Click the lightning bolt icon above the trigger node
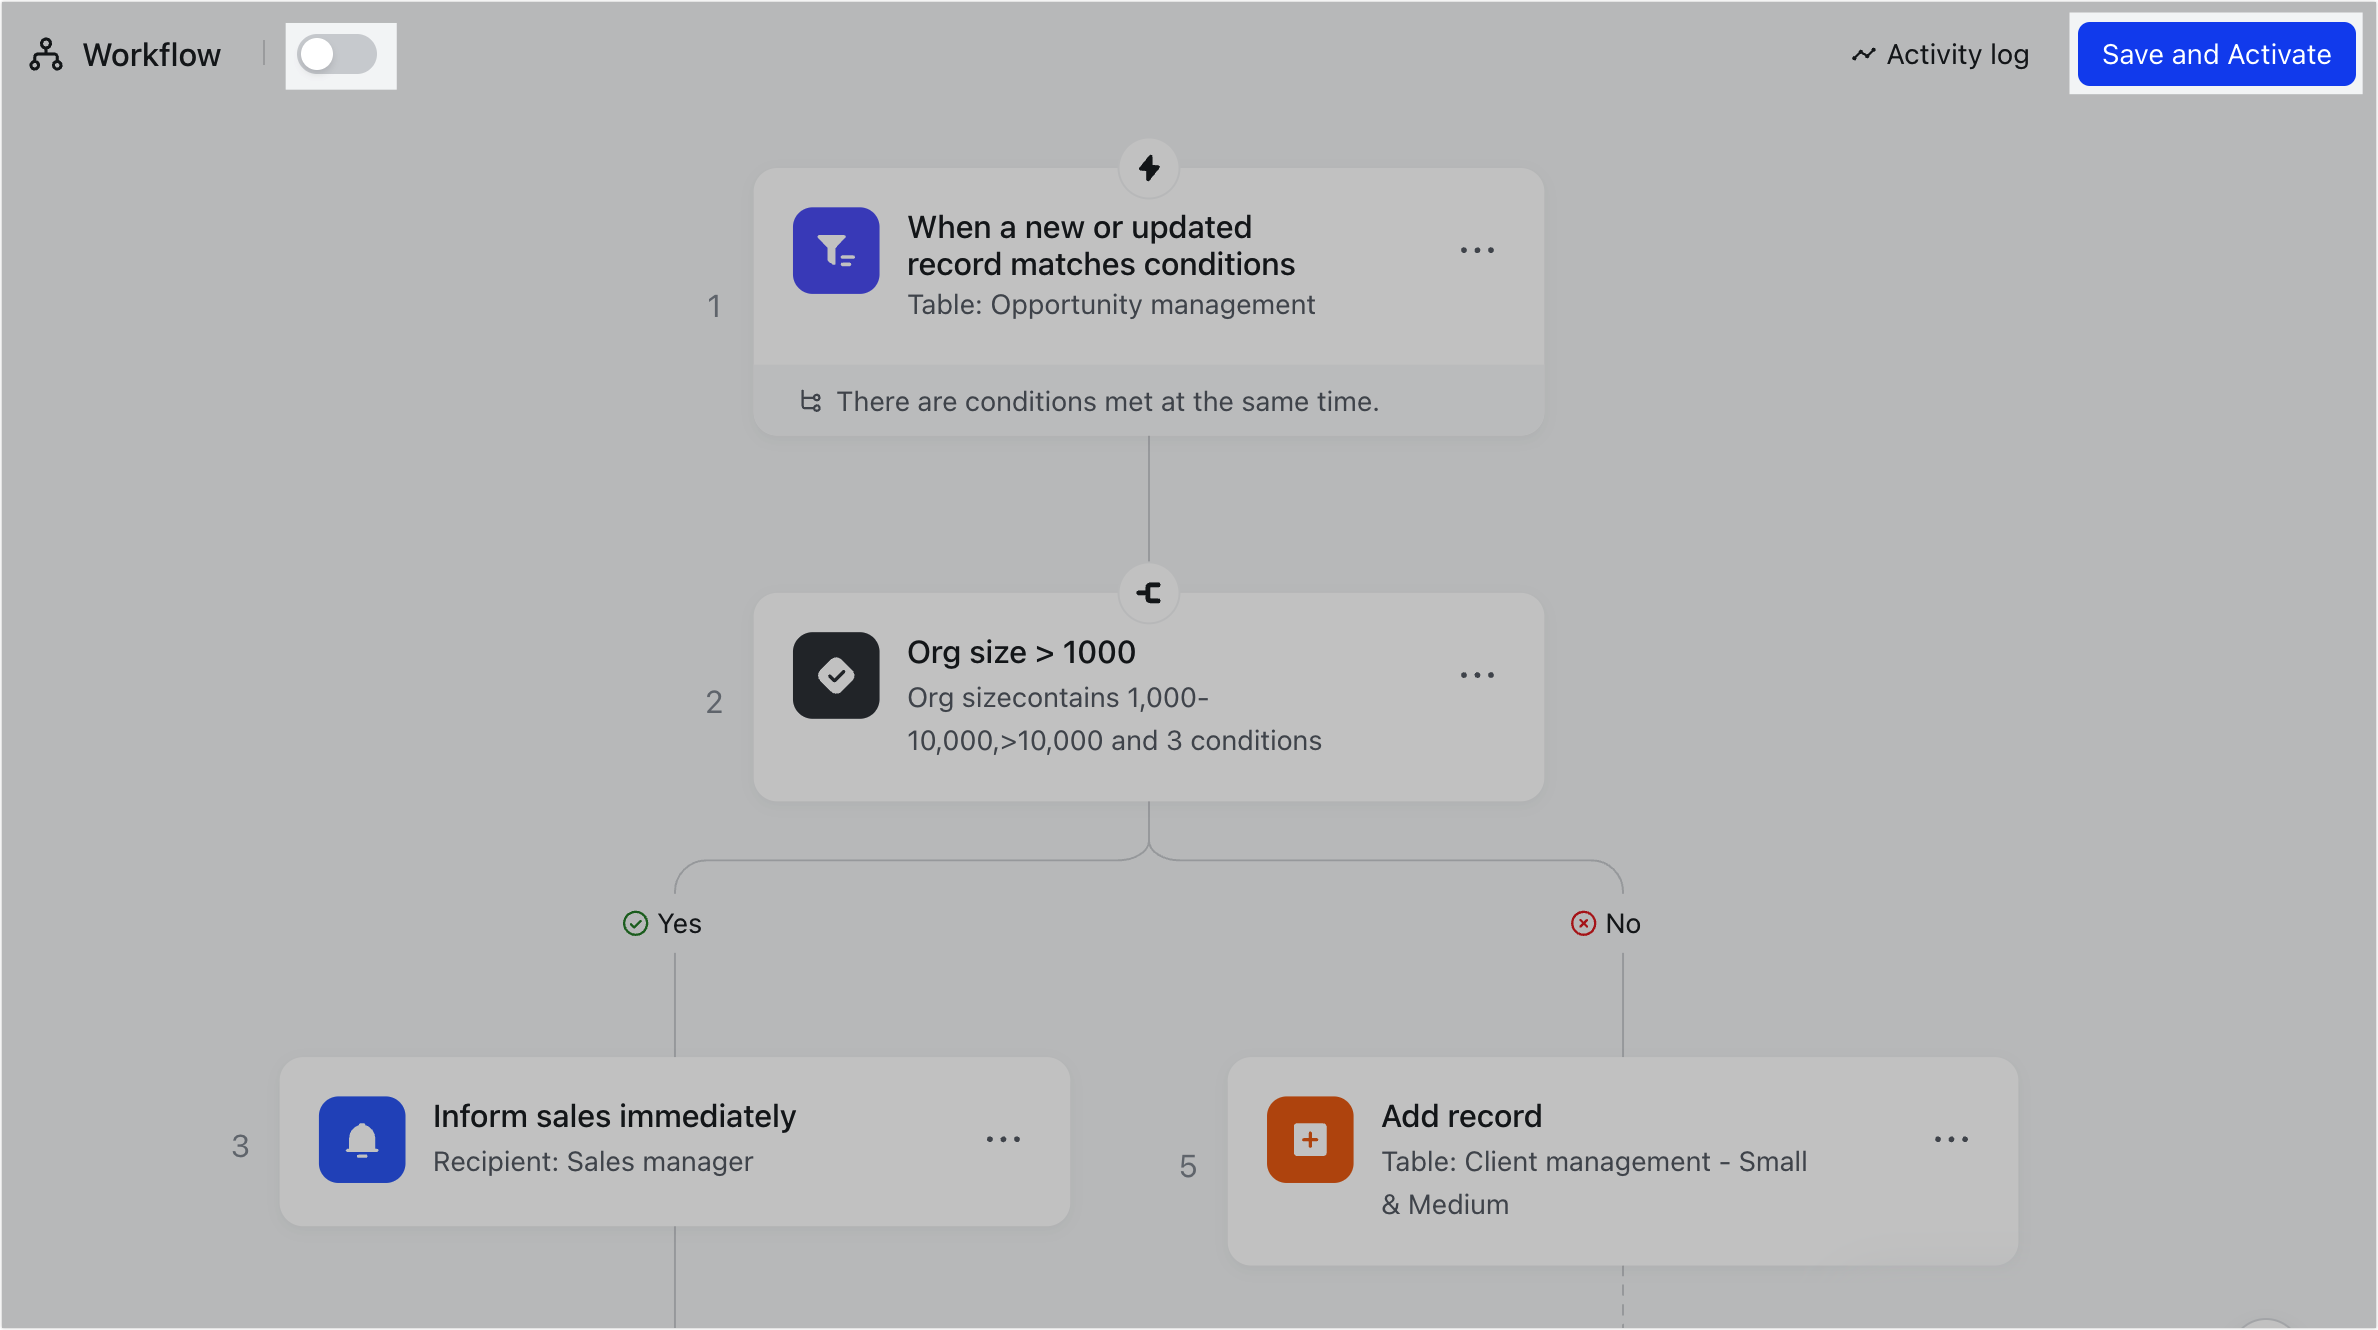2378x1330 pixels. pos(1148,167)
